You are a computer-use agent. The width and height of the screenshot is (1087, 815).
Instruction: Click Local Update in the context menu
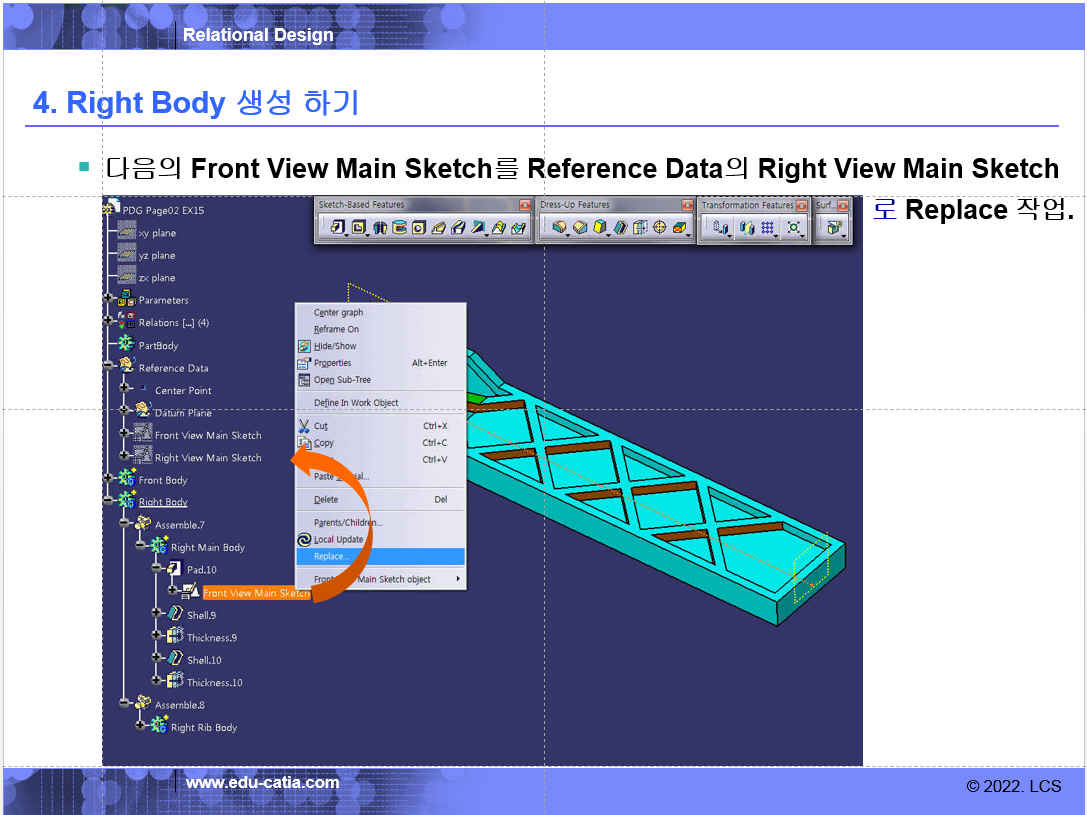pos(338,539)
